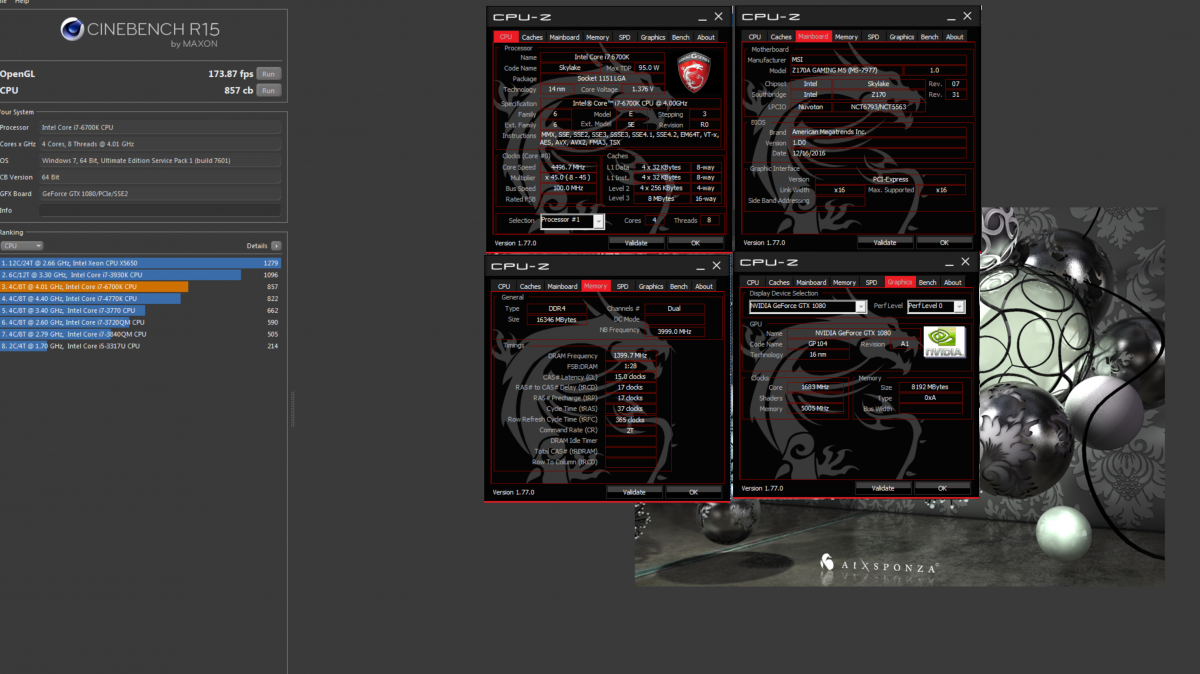This screenshot has width=1200, height=674.
Task: Open About tab in the CPU-Z Graphics window
Action: (x=953, y=283)
